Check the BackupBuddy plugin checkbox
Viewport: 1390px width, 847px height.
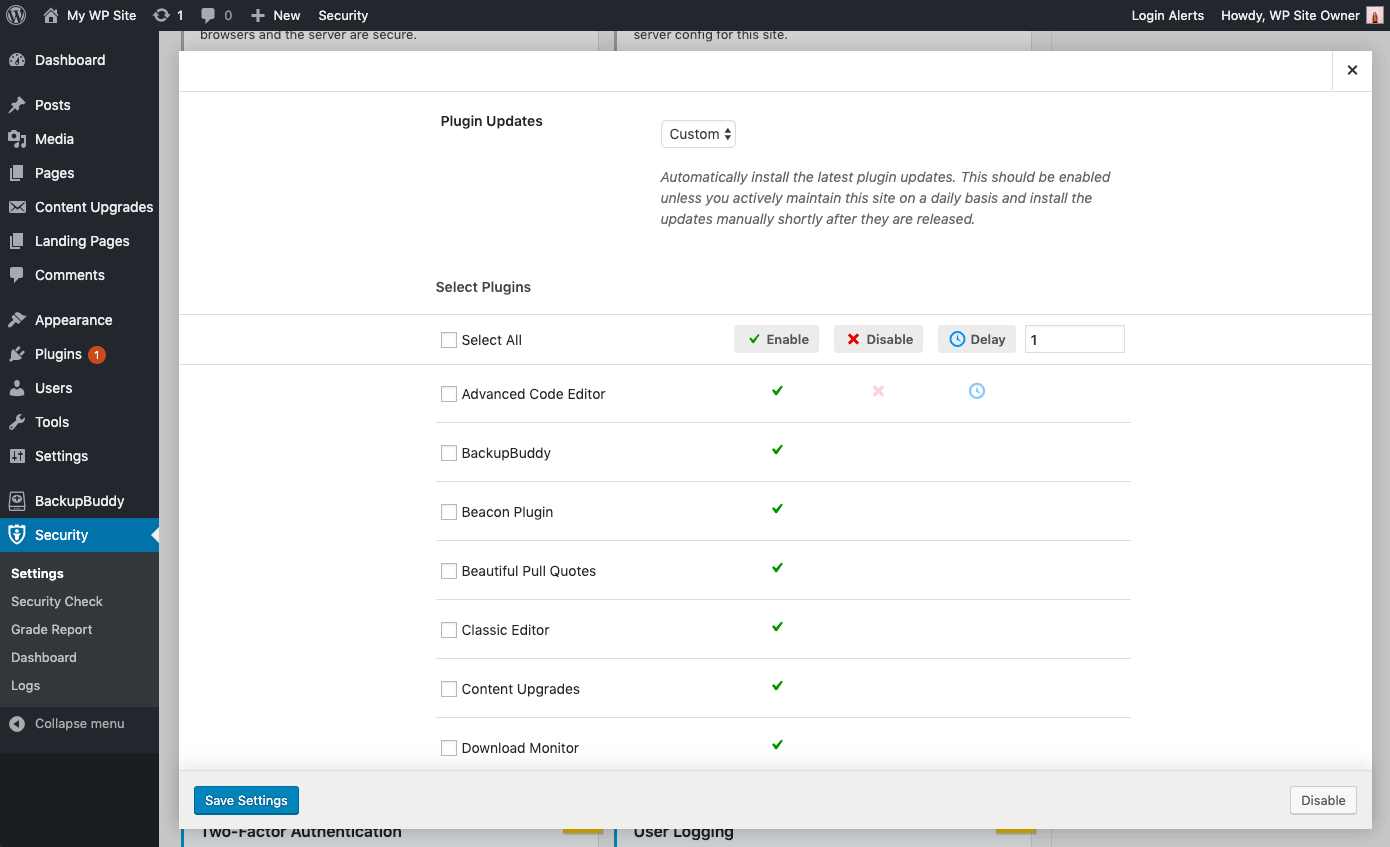449,453
